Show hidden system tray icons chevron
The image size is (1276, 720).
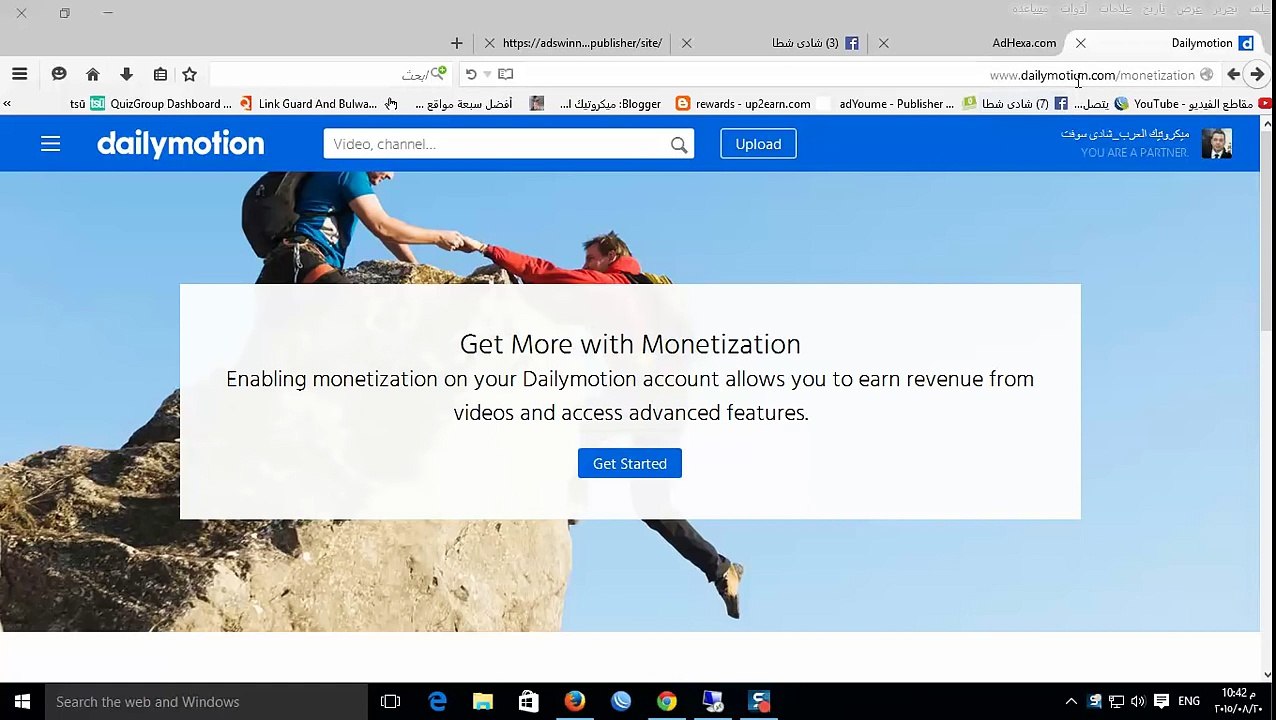pyautogui.click(x=1071, y=702)
